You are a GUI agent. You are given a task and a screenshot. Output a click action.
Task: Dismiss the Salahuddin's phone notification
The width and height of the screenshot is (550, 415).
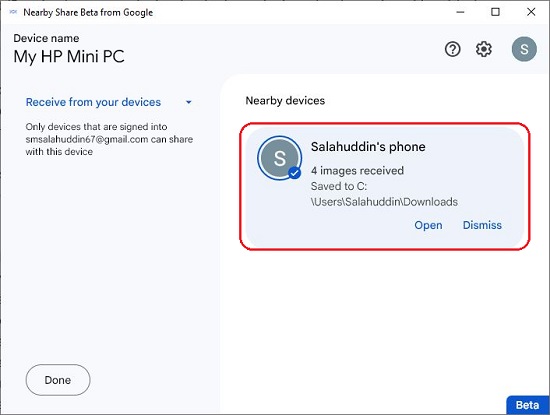(482, 225)
